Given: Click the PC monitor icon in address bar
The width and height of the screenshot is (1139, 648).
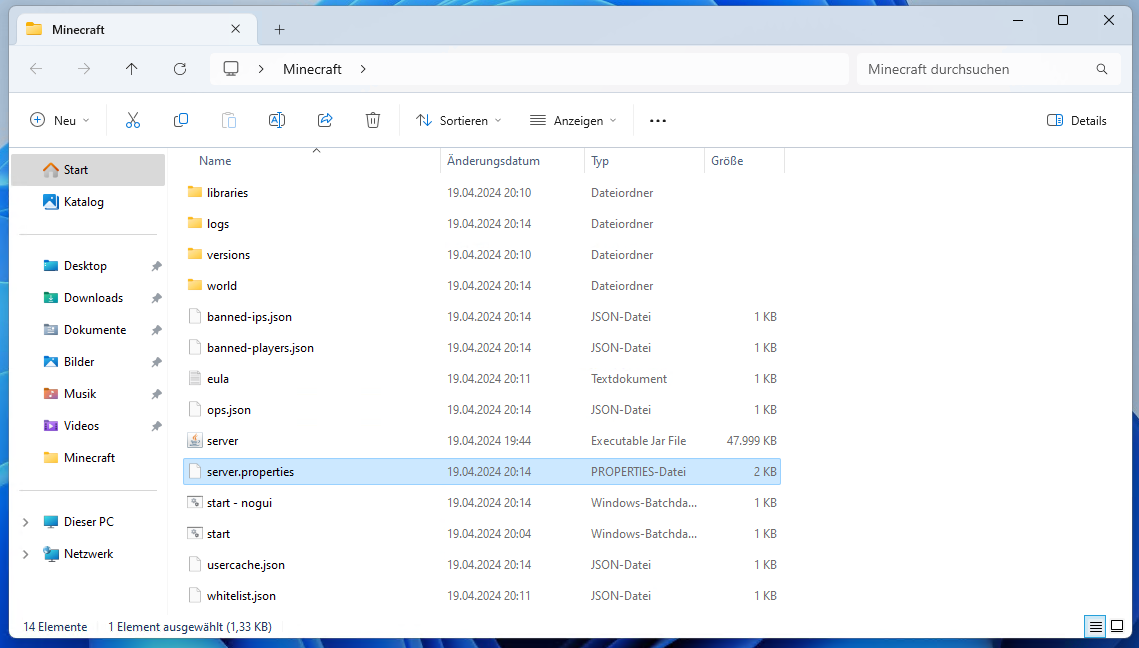Looking at the screenshot, I should click(x=231, y=69).
